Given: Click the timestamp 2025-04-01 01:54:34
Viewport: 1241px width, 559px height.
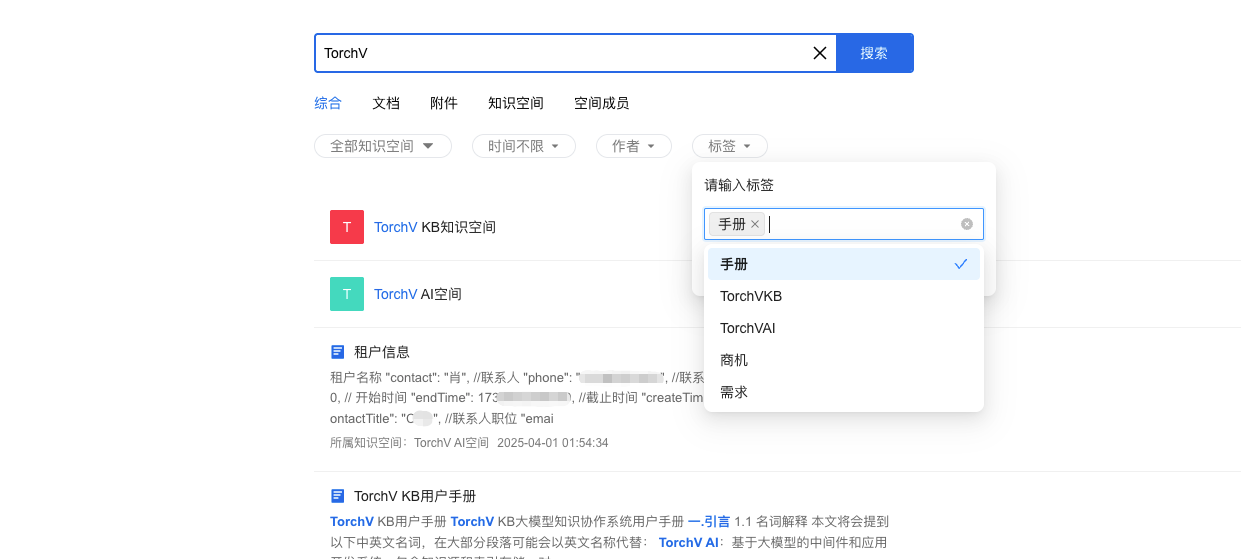Looking at the screenshot, I should [x=553, y=443].
